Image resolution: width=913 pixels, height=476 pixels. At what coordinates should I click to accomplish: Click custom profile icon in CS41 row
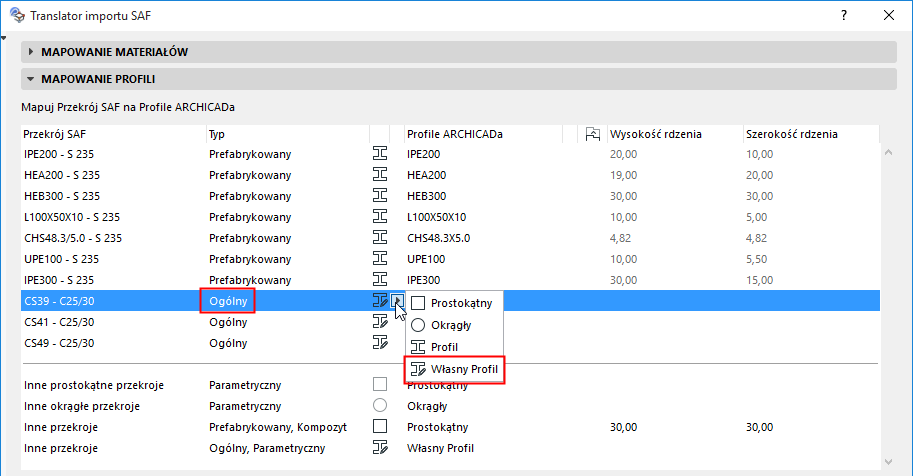(380, 322)
